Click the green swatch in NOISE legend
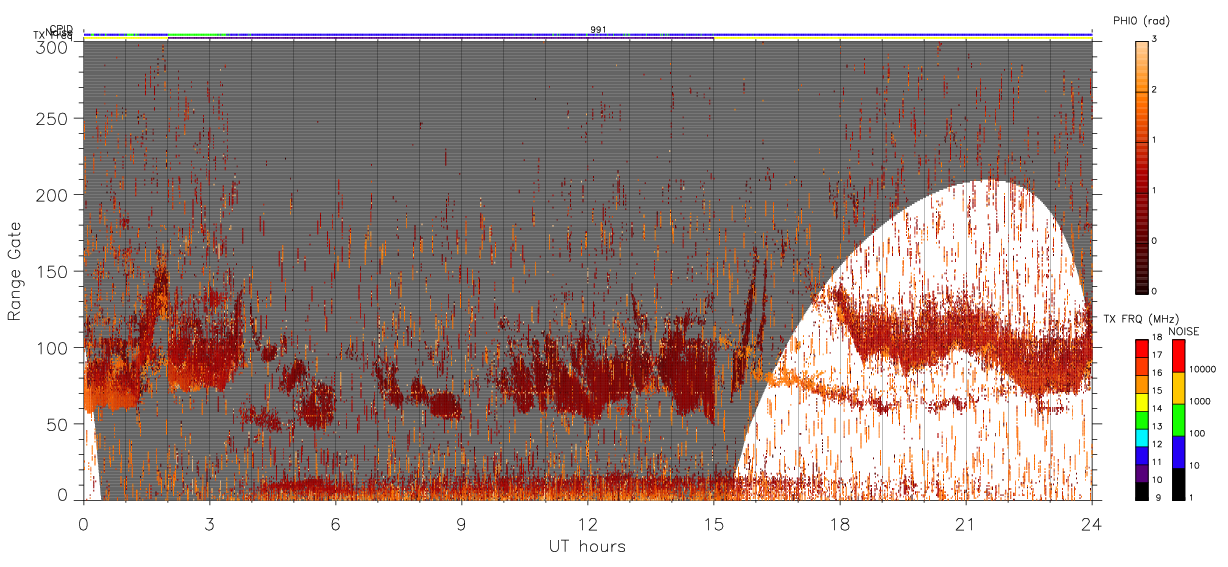This screenshot has width=1228, height=567. tap(1180, 420)
